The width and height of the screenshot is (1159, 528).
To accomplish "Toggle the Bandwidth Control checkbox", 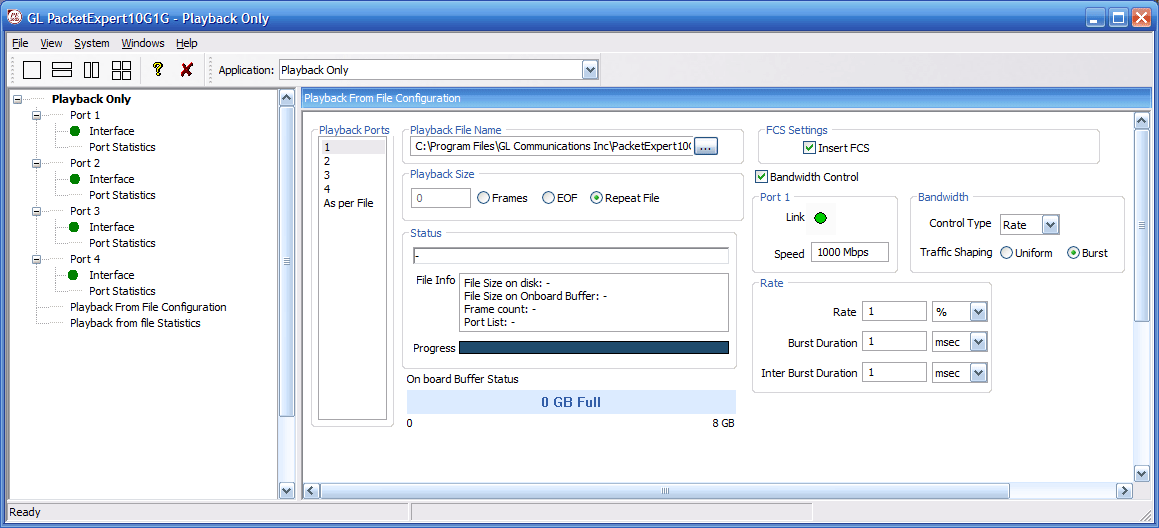I will pos(761,177).
